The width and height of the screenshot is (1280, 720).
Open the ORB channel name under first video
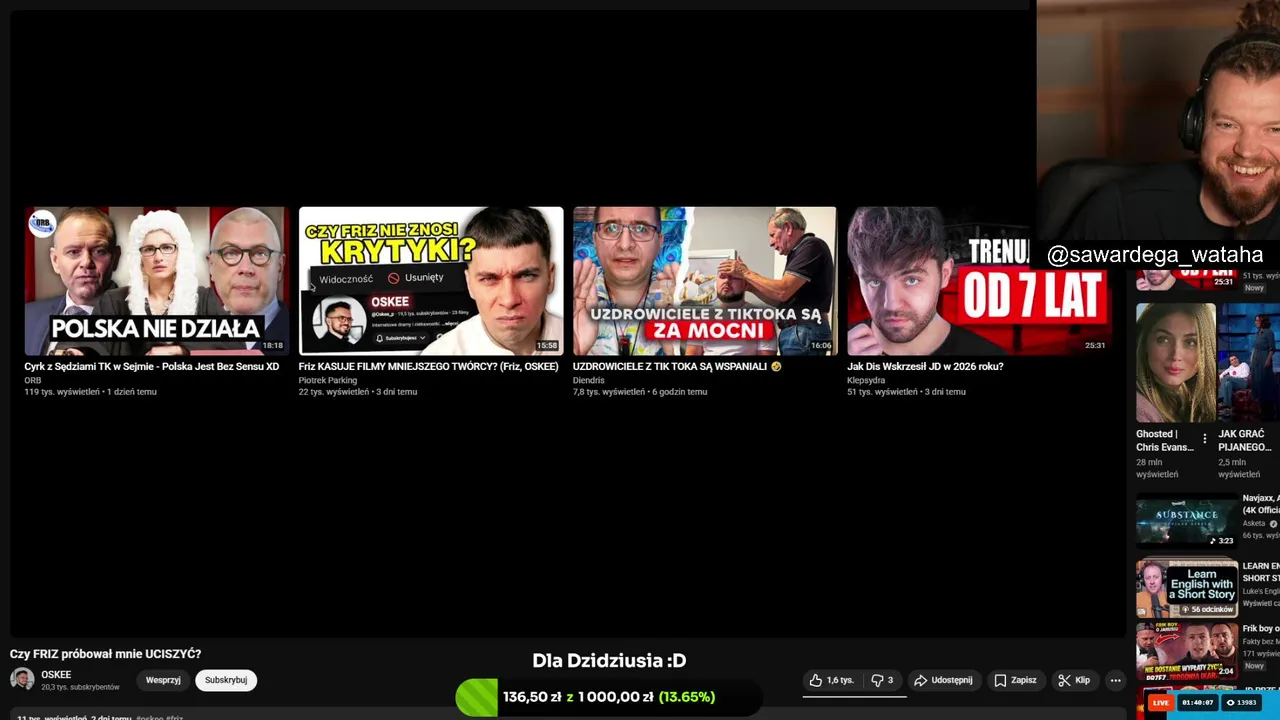point(33,380)
